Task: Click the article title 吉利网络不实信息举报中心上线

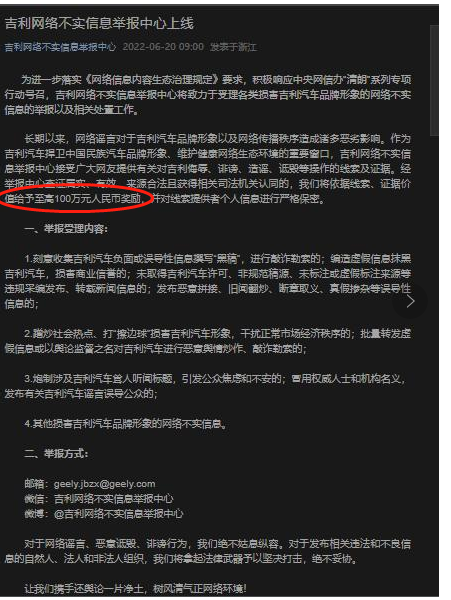Action: (99, 24)
